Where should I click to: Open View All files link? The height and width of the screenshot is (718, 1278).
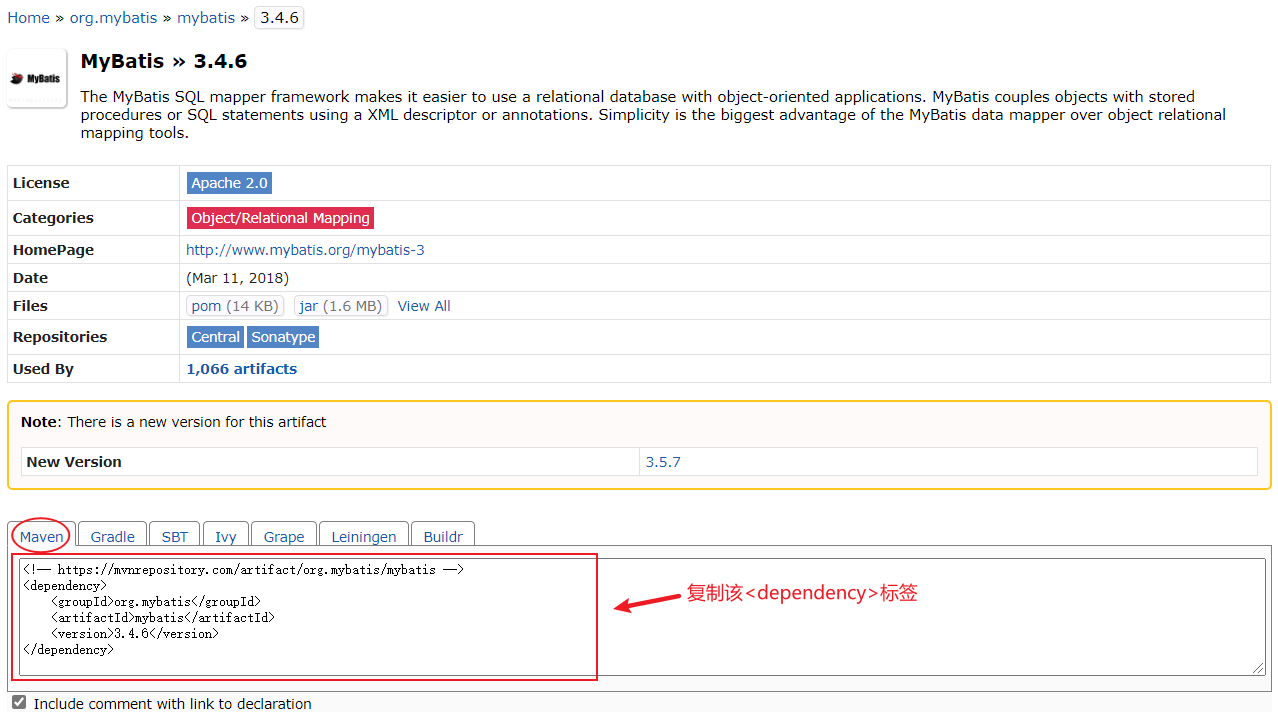[424, 306]
